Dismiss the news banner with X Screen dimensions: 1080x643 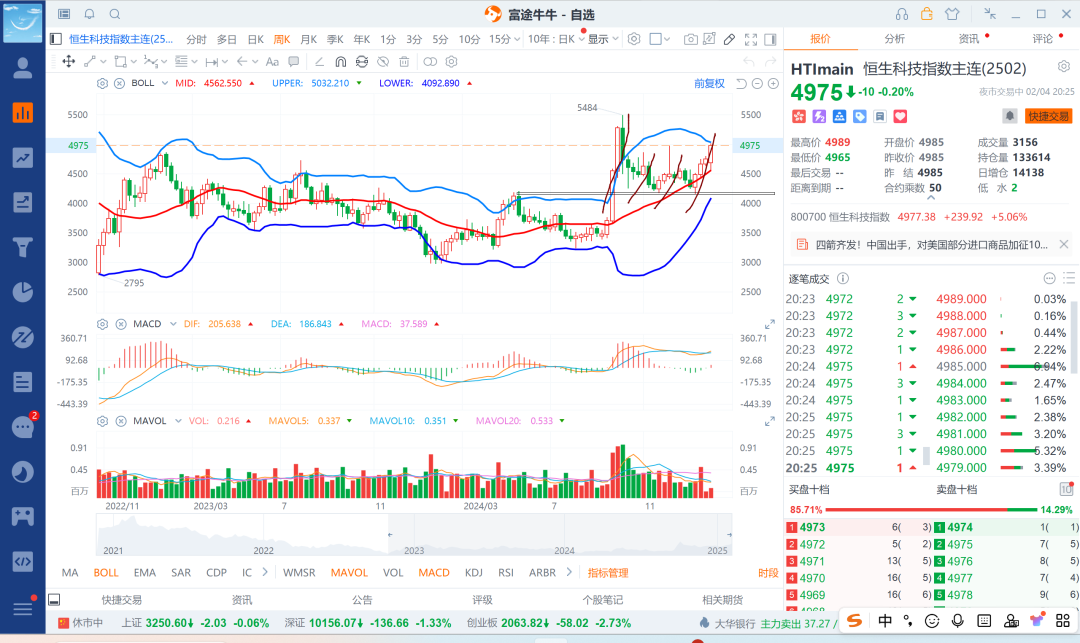tap(1063, 244)
